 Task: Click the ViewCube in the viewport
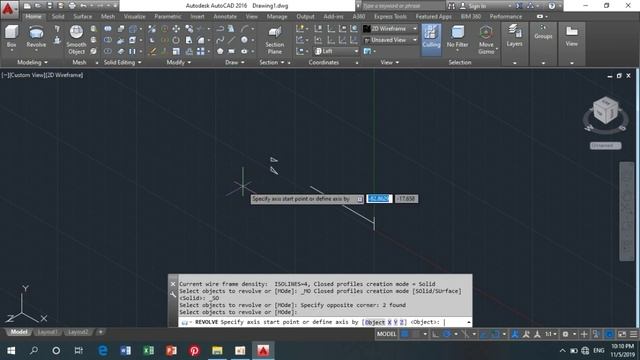pos(605,110)
